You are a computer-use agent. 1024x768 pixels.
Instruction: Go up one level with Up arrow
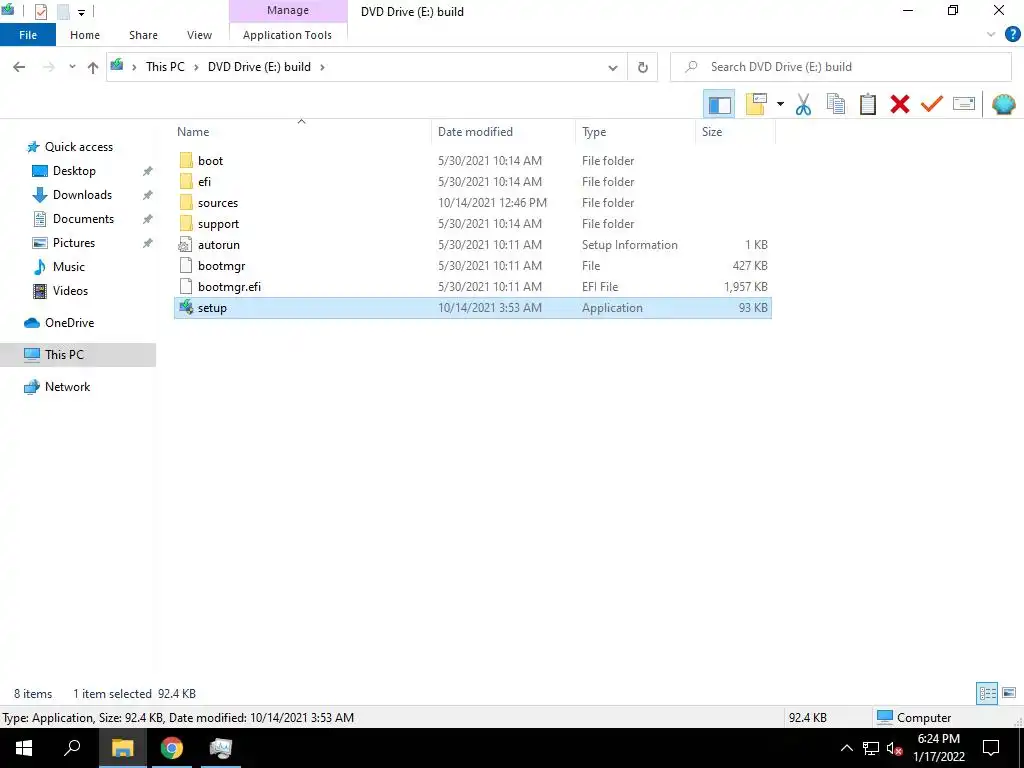93,67
